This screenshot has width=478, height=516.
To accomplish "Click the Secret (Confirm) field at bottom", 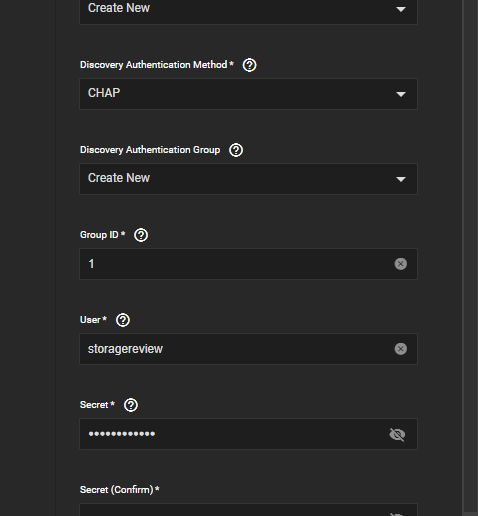I will (x=248, y=510).
